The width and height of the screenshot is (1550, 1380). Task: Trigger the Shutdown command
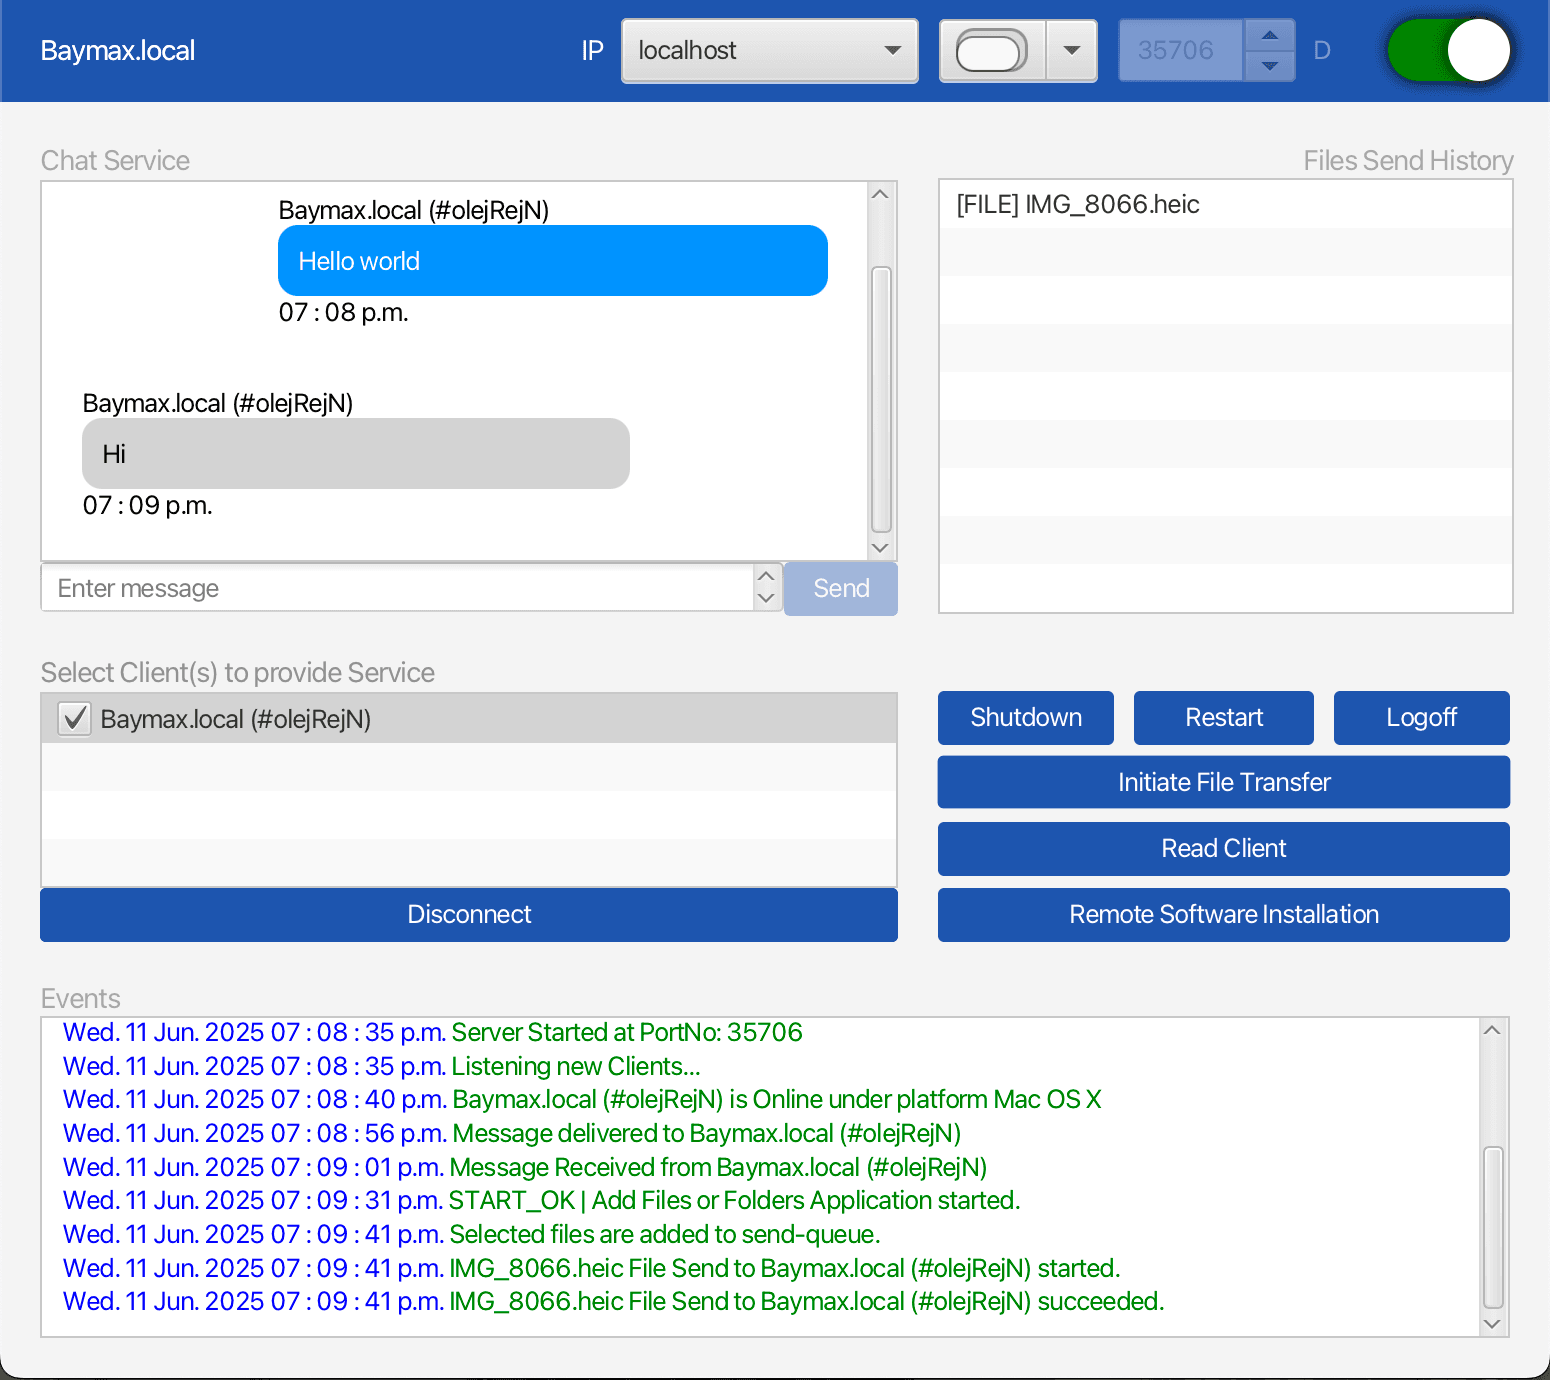pos(1024,717)
